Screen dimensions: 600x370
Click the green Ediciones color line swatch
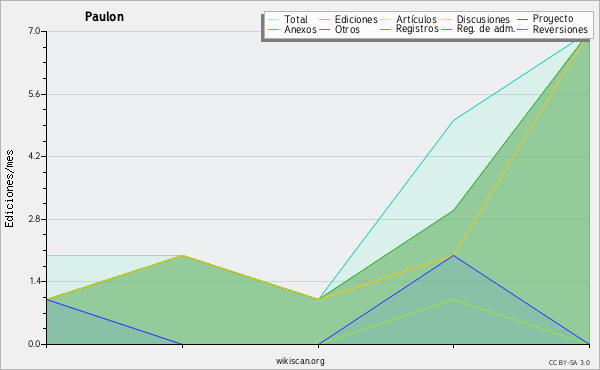324,20
